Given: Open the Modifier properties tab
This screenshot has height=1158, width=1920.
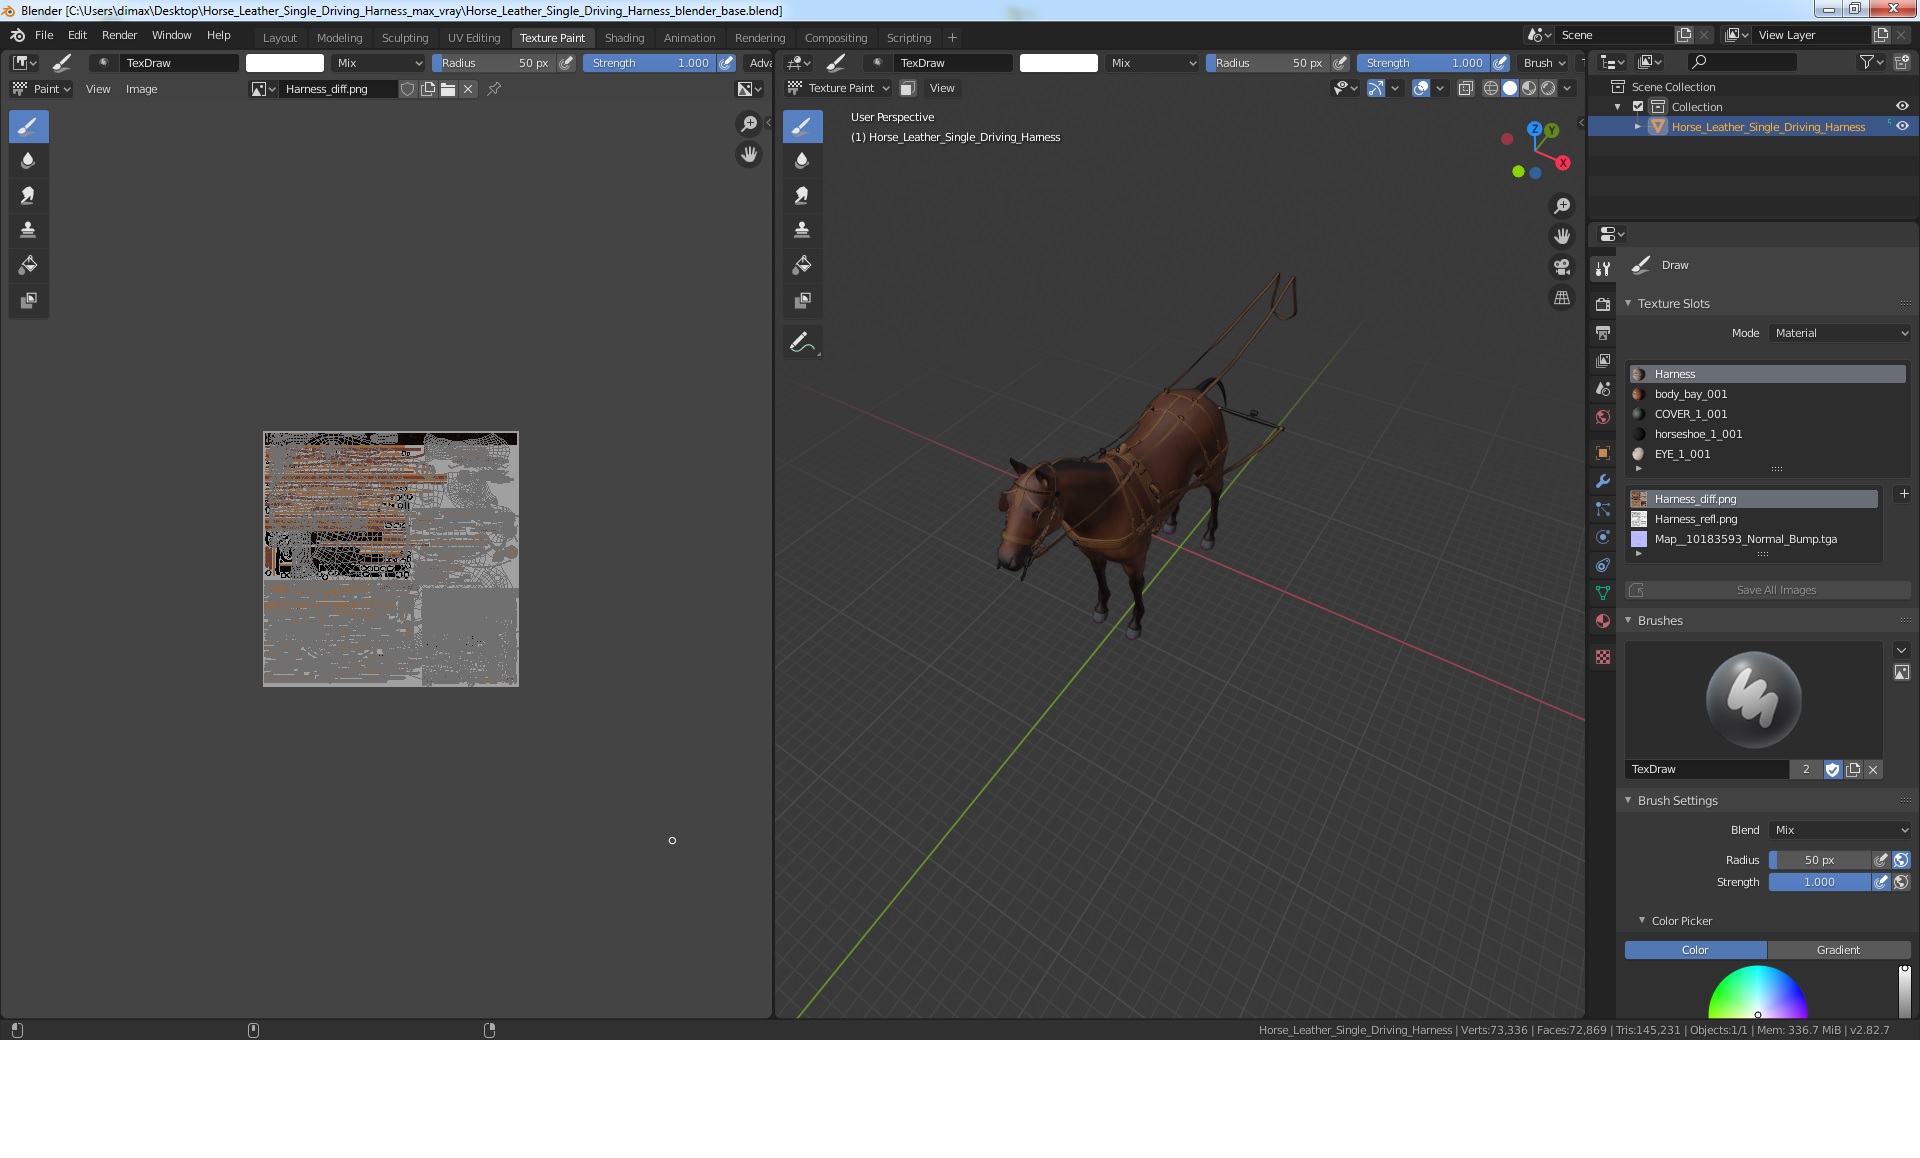Looking at the screenshot, I should (x=1603, y=481).
